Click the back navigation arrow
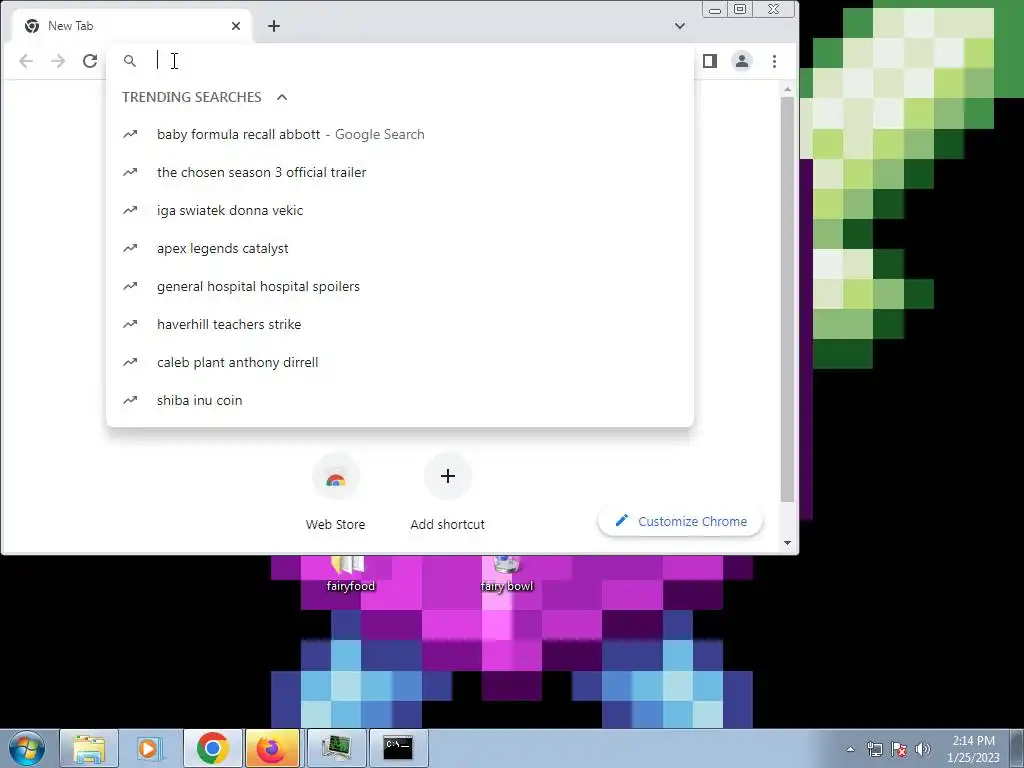The width and height of the screenshot is (1024, 768). 26,61
